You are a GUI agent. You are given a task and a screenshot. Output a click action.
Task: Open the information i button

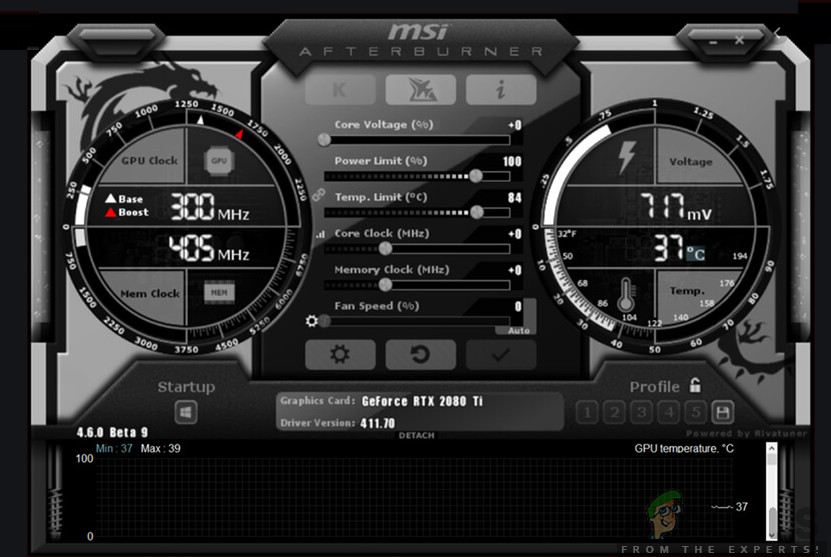click(x=501, y=89)
